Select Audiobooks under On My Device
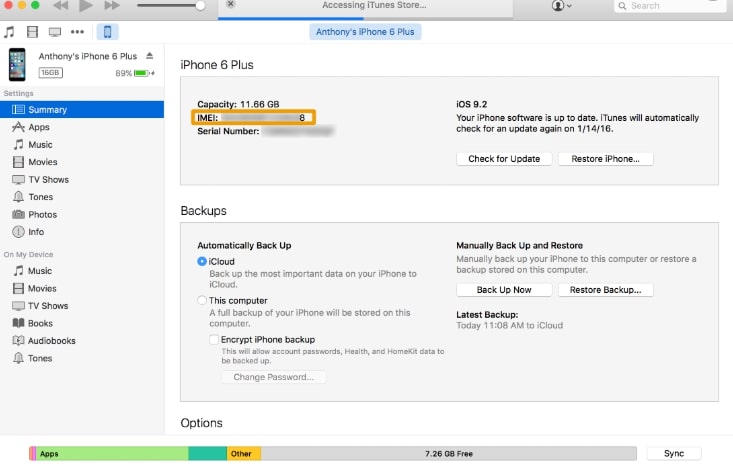The image size is (733, 467). (51, 341)
